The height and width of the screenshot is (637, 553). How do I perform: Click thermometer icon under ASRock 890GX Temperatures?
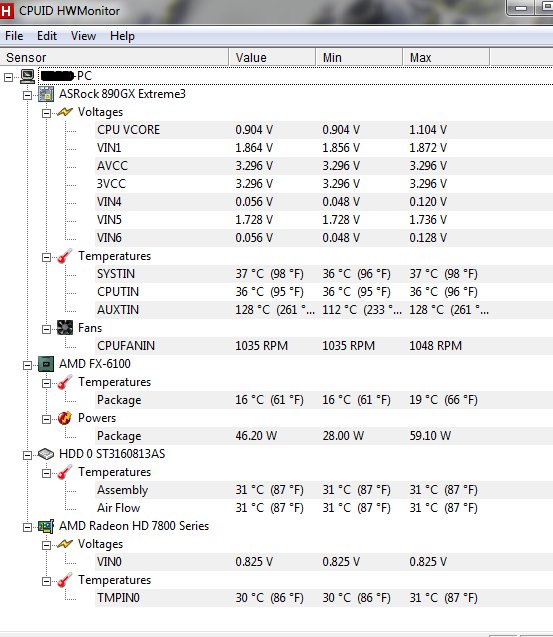tap(65, 256)
